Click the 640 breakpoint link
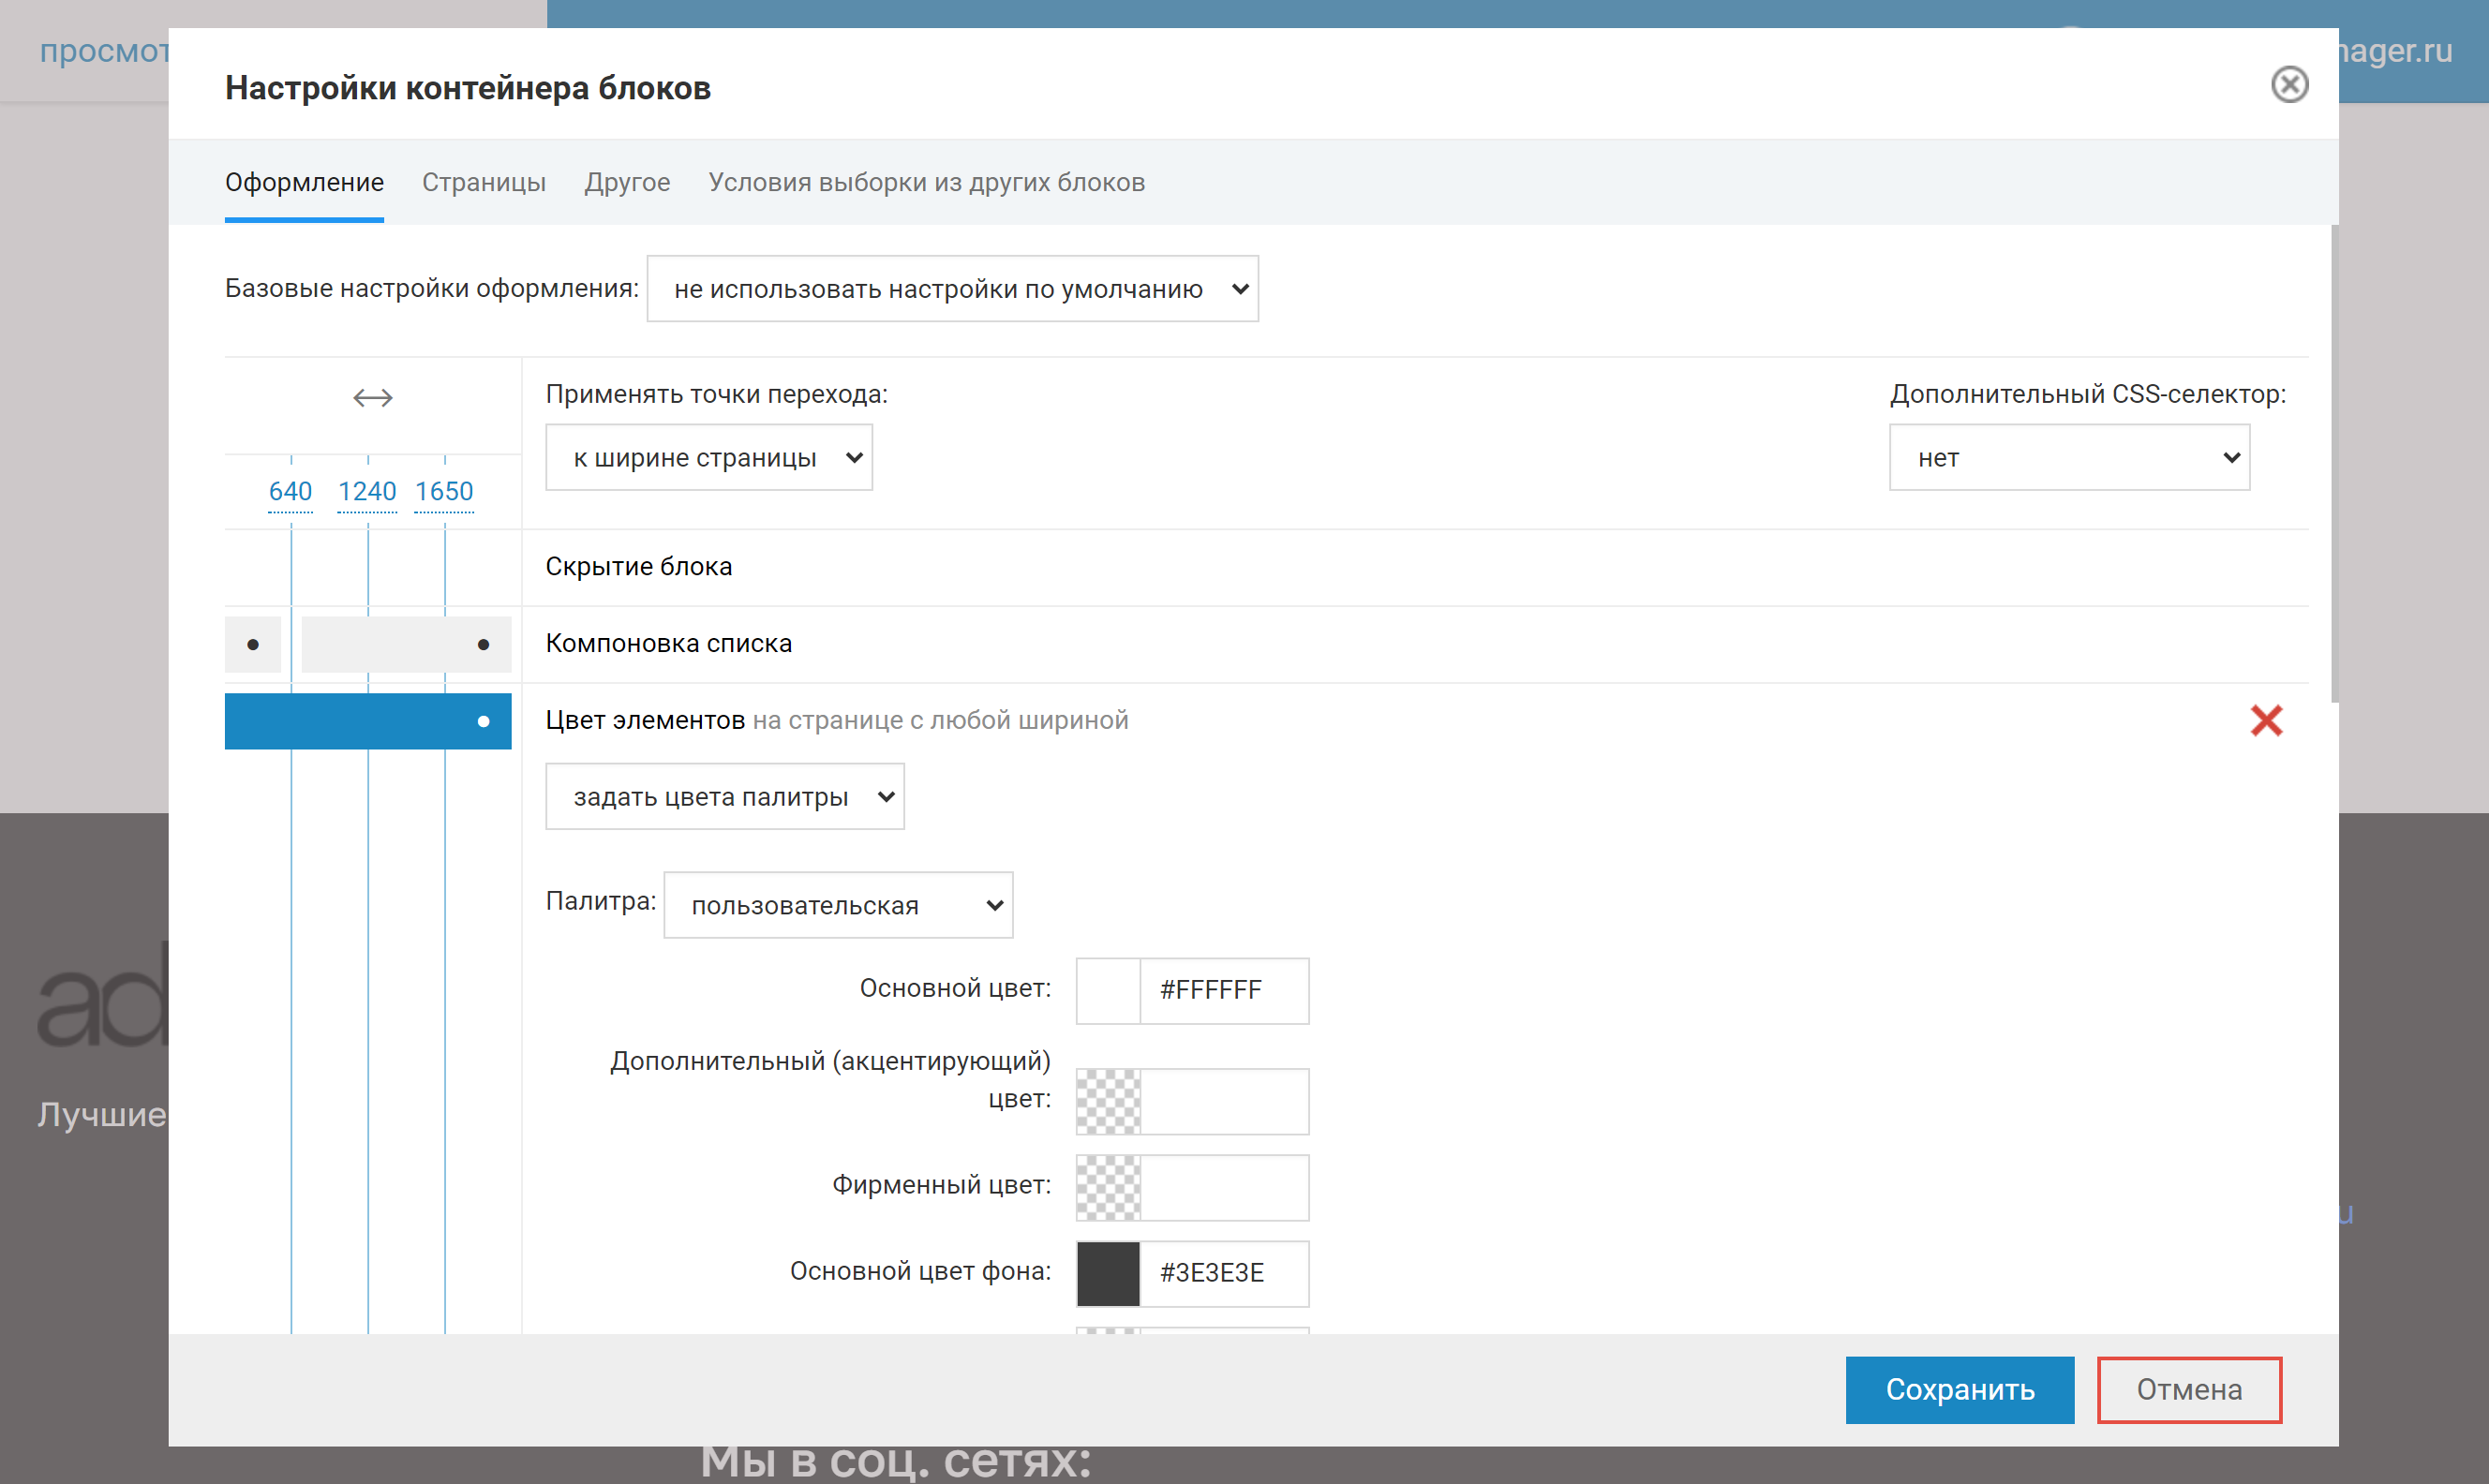This screenshot has width=2489, height=1484. coord(290,491)
